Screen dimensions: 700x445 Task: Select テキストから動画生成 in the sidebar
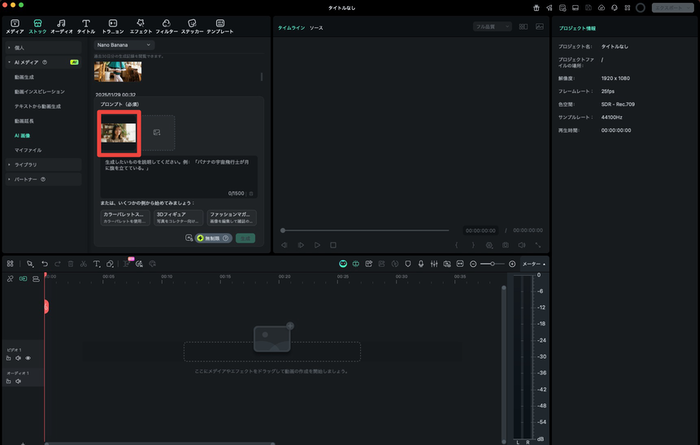point(38,105)
